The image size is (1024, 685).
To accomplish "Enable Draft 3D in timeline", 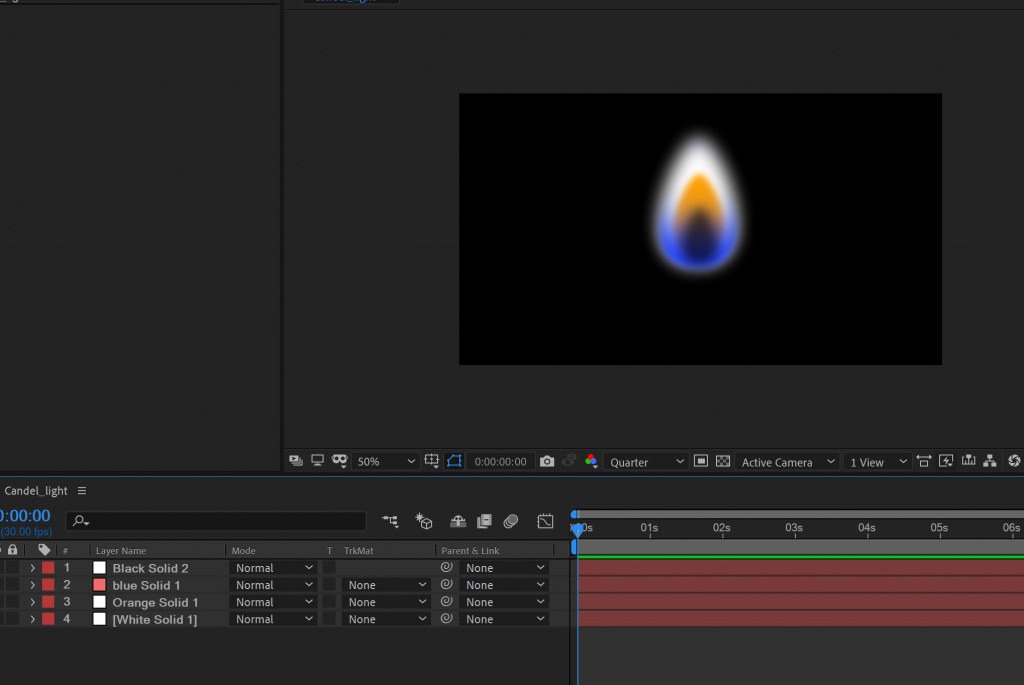I will (x=424, y=520).
